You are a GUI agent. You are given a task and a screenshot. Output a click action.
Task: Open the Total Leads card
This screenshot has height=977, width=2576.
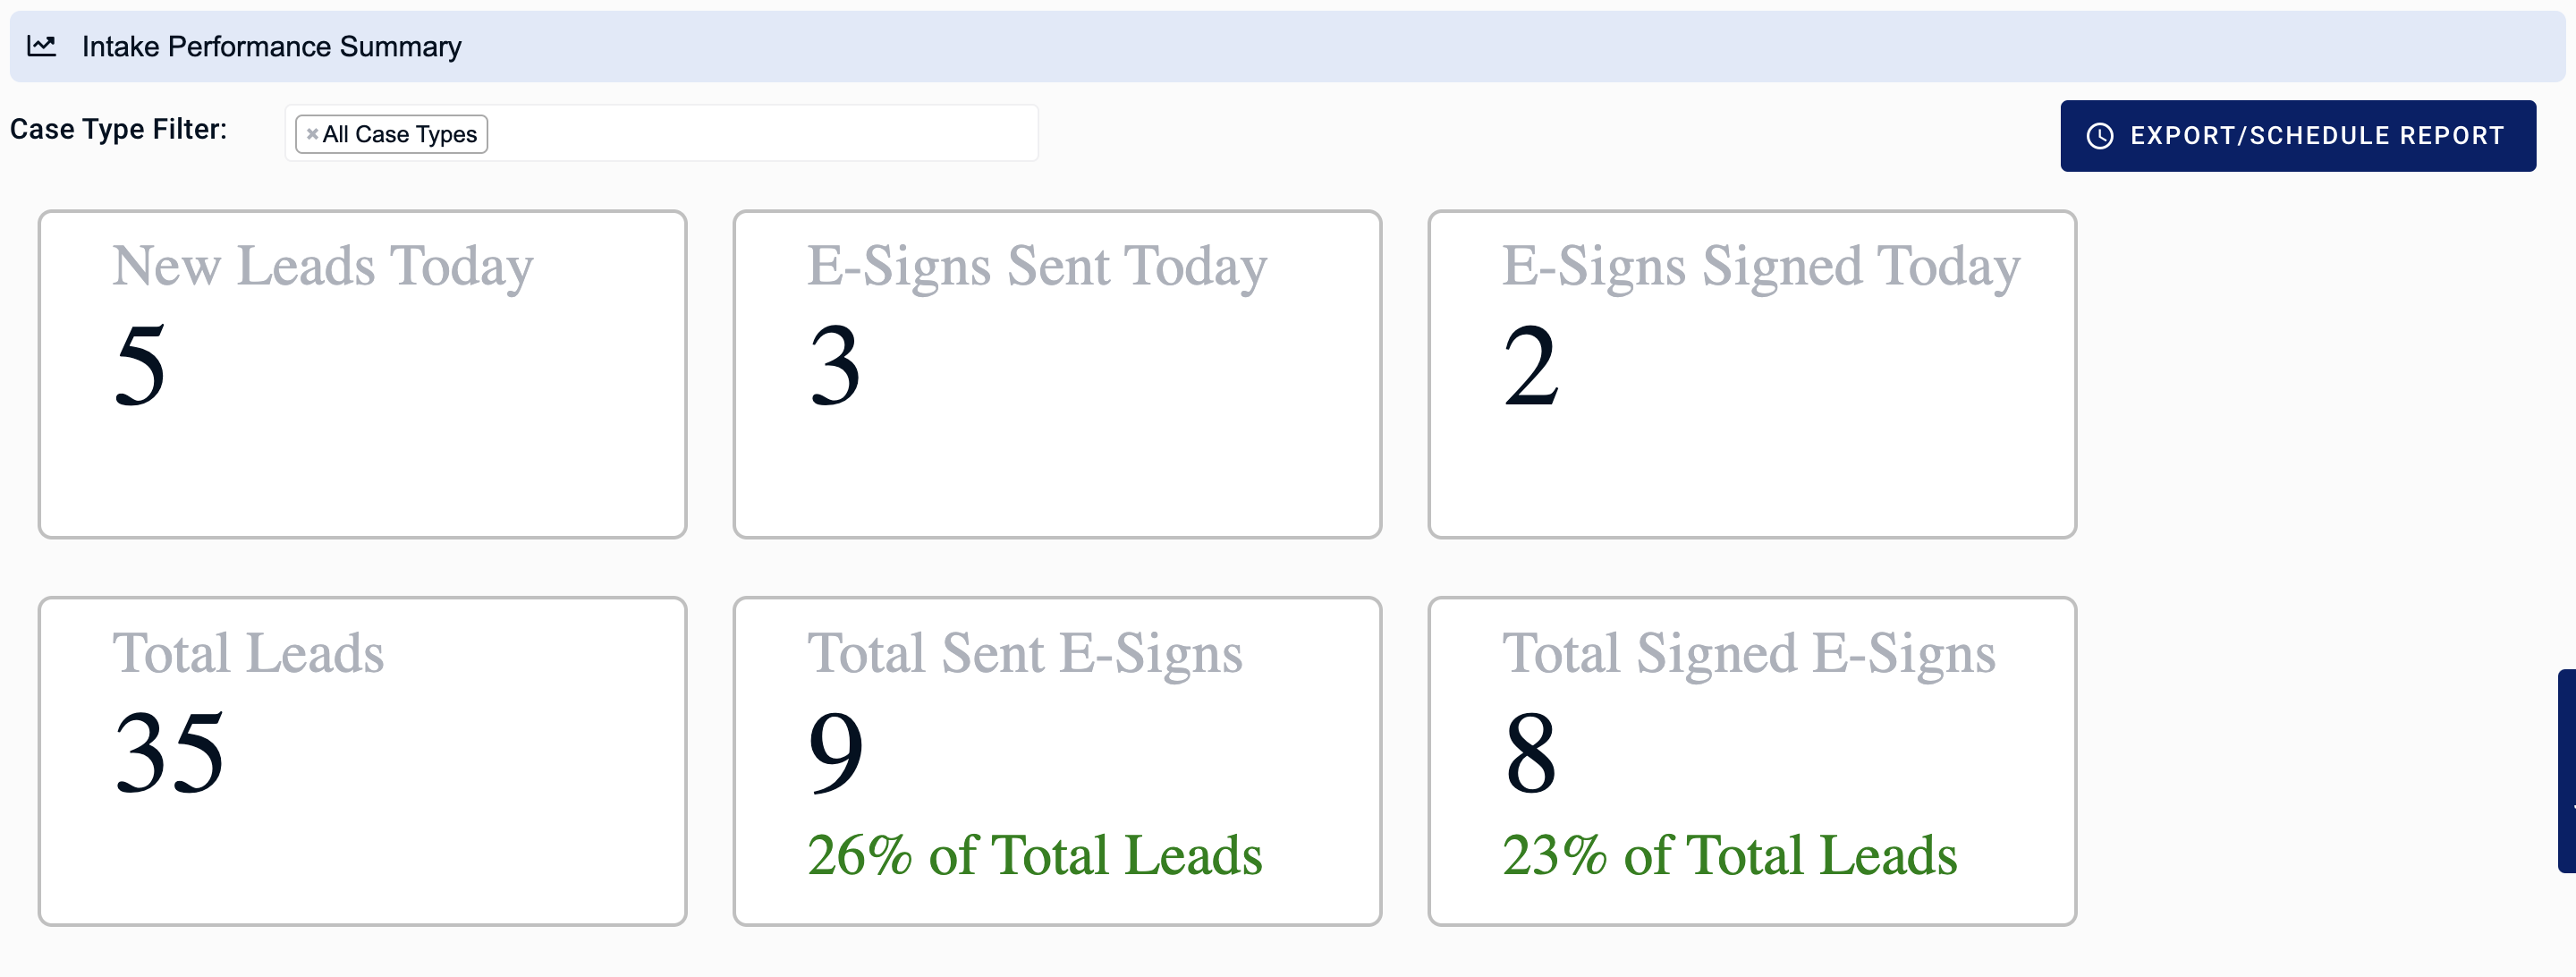362,761
